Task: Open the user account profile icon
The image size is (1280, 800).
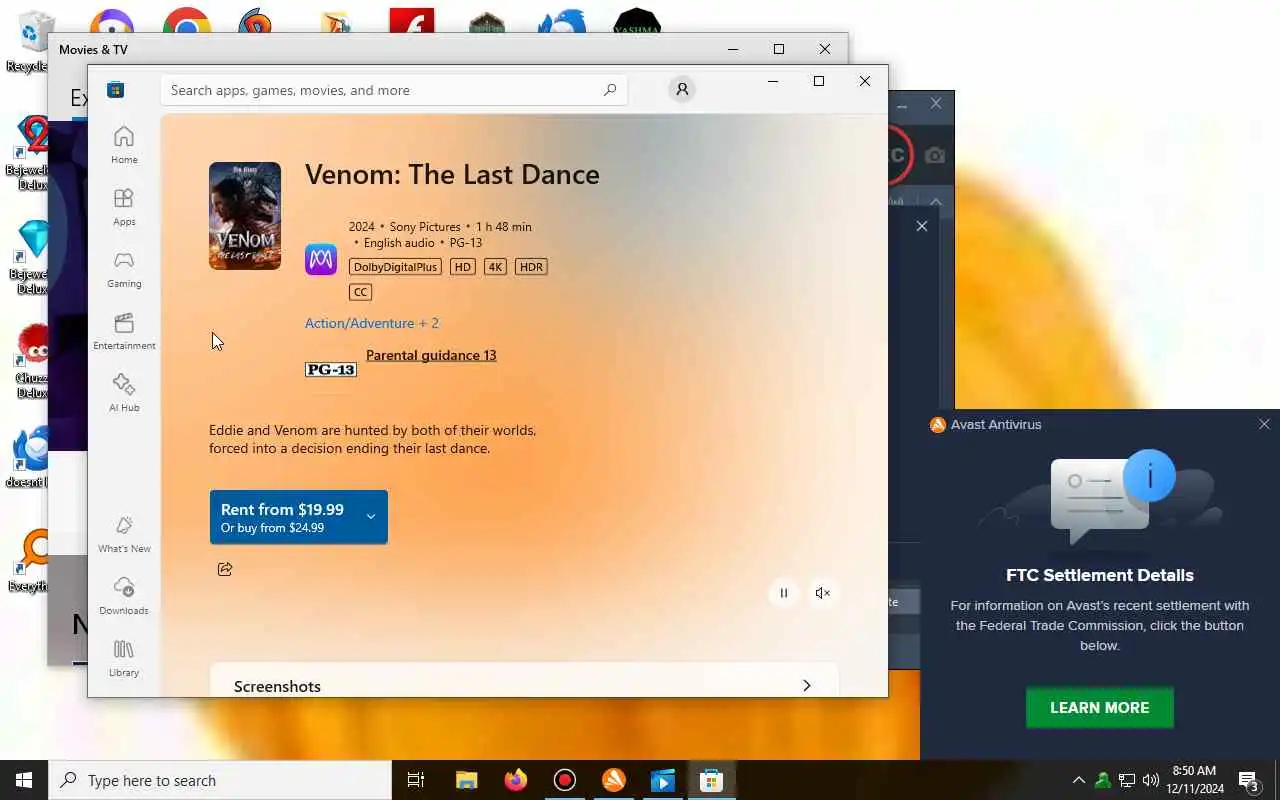Action: click(682, 89)
